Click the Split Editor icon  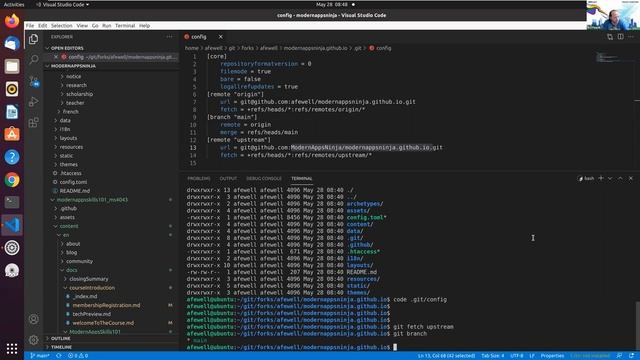coord(620,37)
